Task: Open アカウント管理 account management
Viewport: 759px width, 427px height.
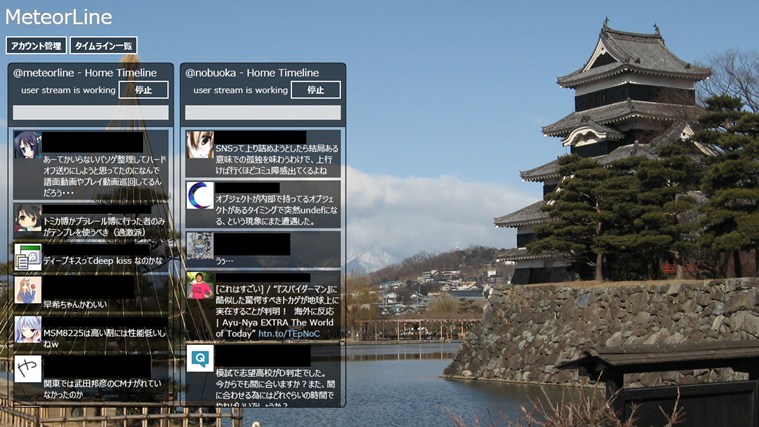Action: point(36,46)
